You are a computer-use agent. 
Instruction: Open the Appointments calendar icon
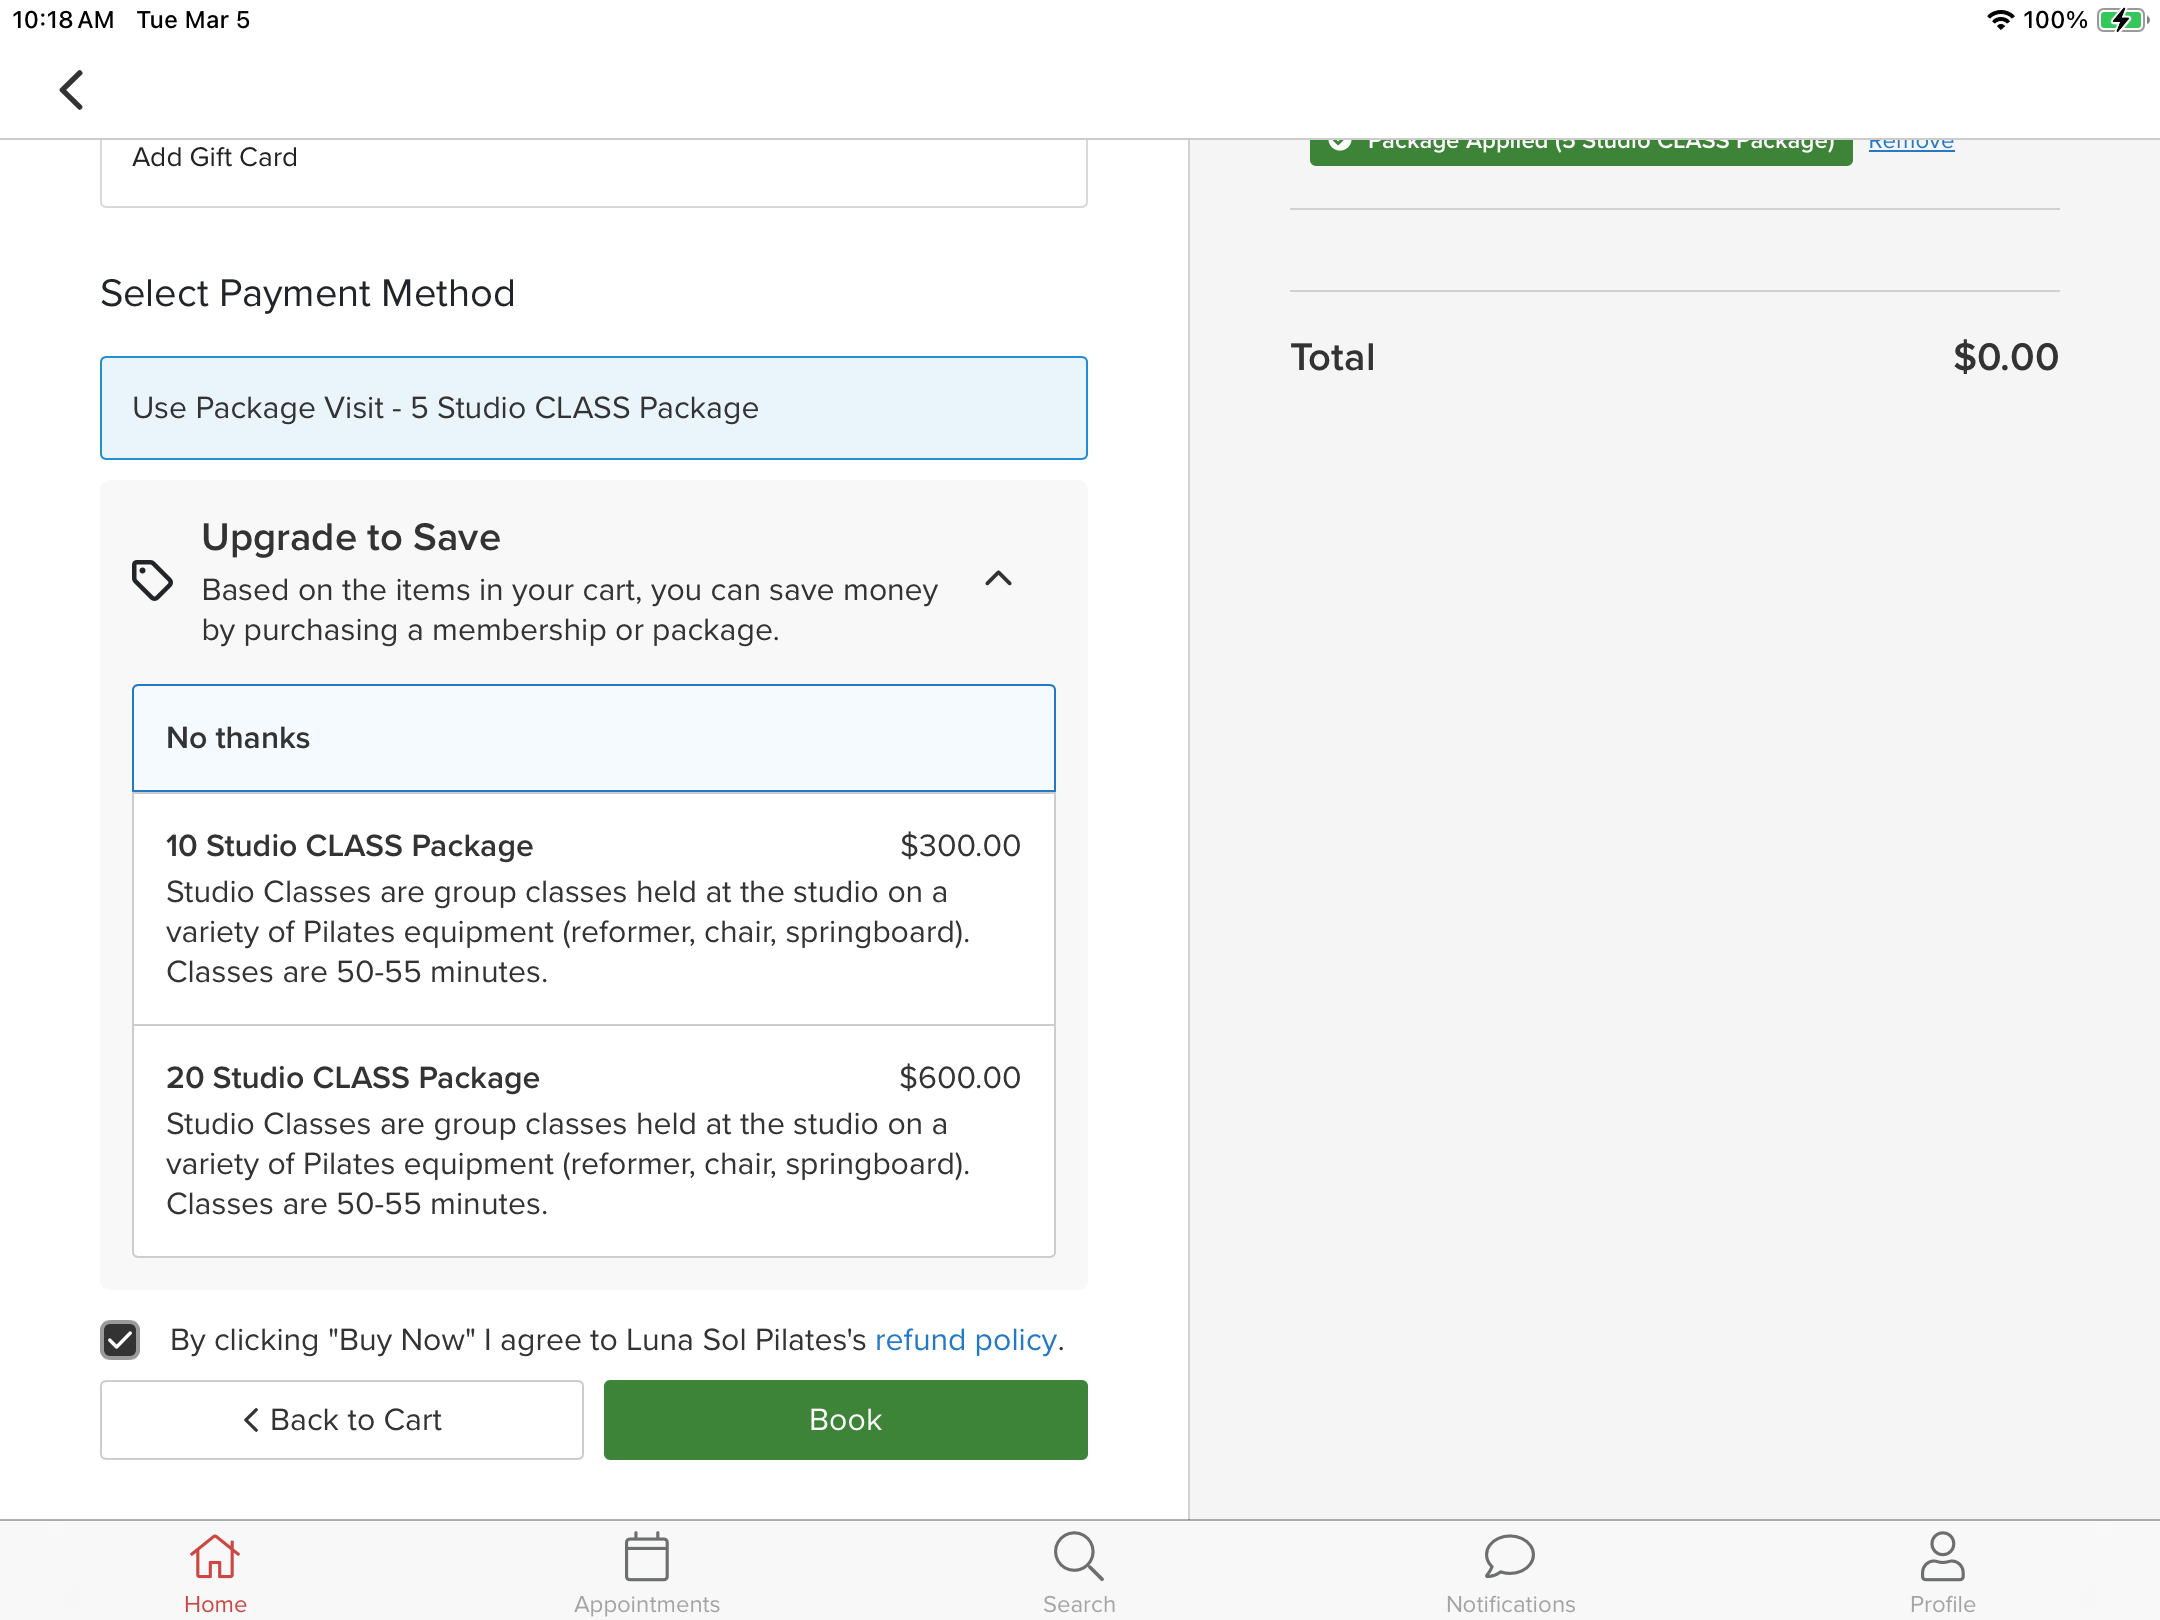646,1558
